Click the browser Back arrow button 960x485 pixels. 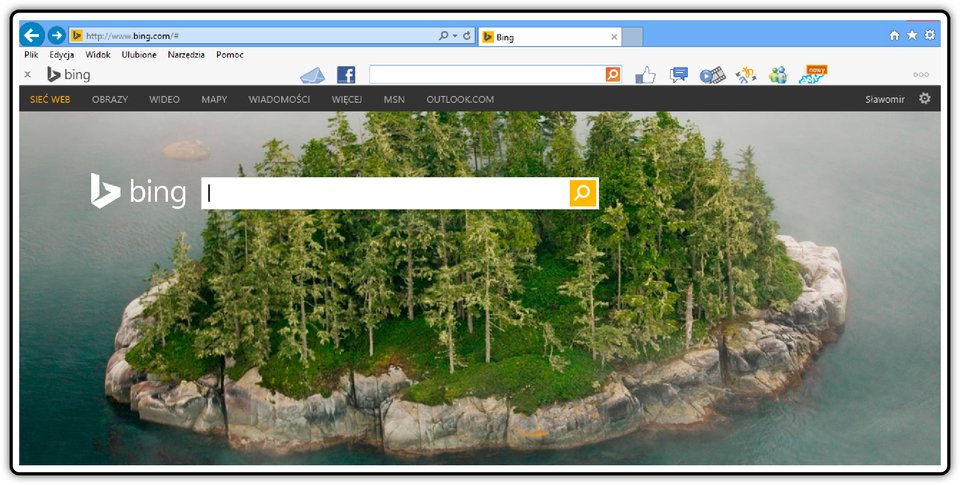pos(32,35)
